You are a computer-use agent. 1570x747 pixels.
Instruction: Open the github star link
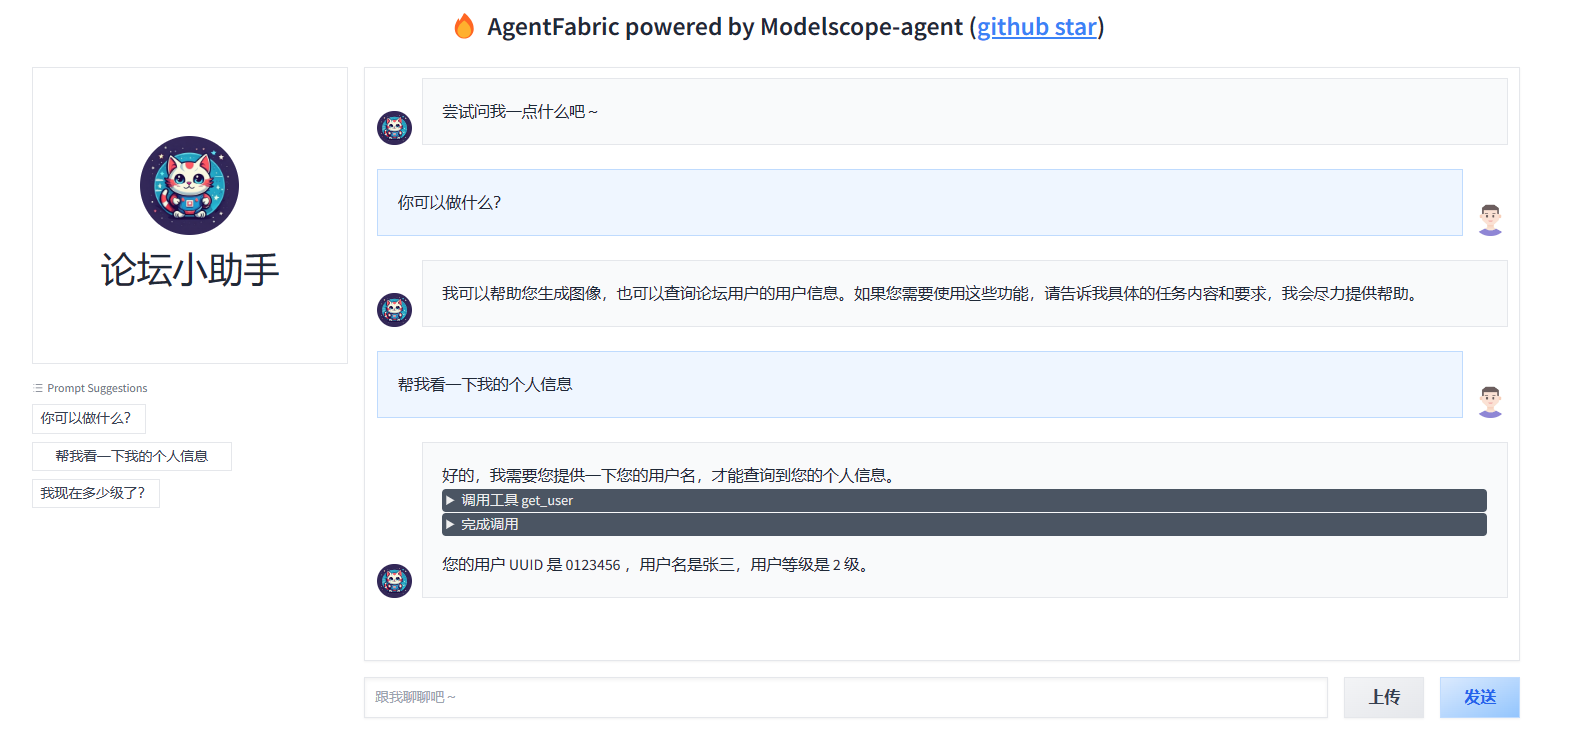[x=1036, y=27]
